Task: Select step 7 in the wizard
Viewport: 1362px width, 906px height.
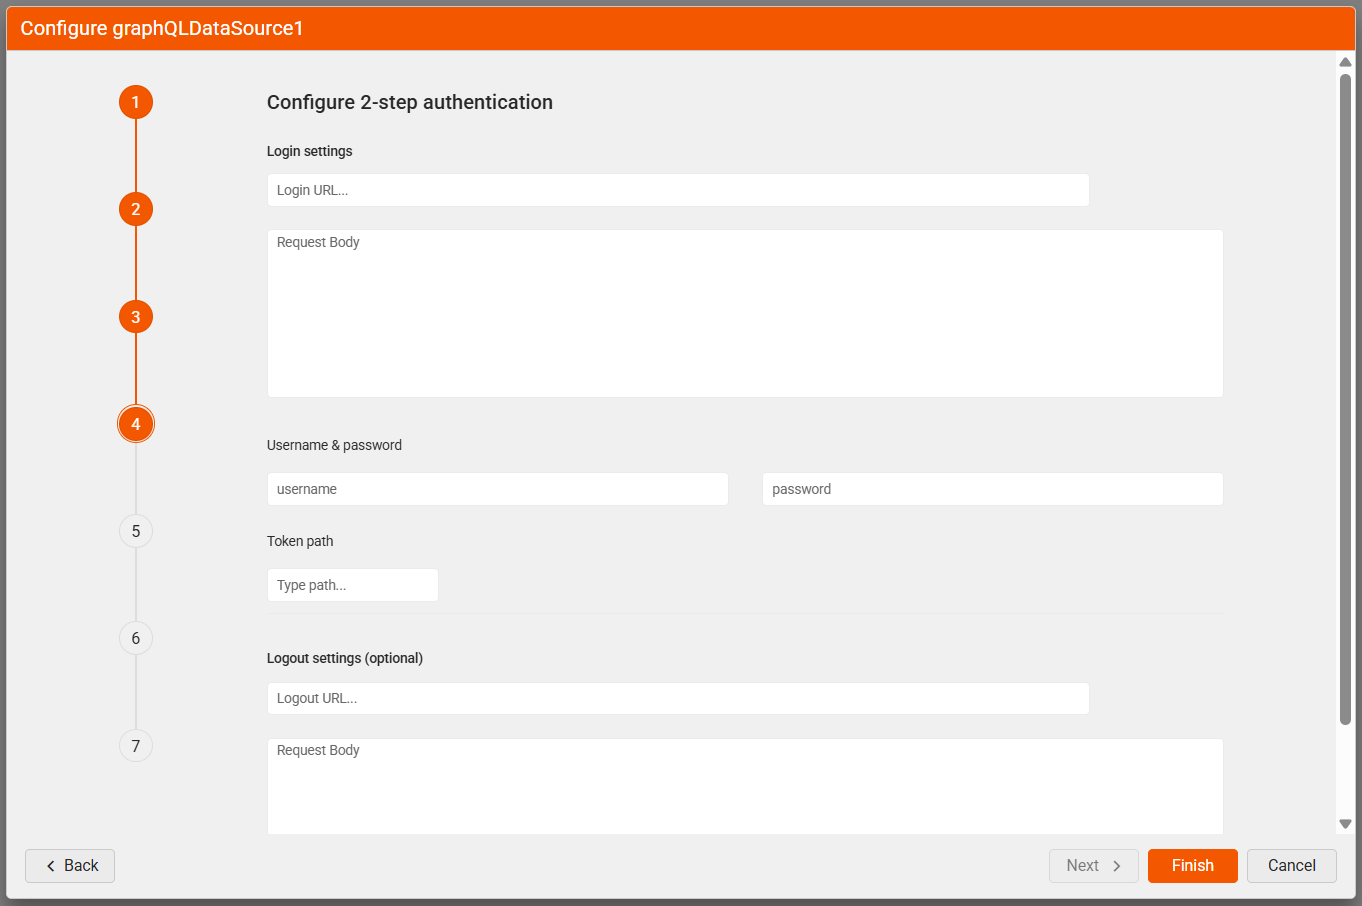Action: pyautogui.click(x=136, y=746)
